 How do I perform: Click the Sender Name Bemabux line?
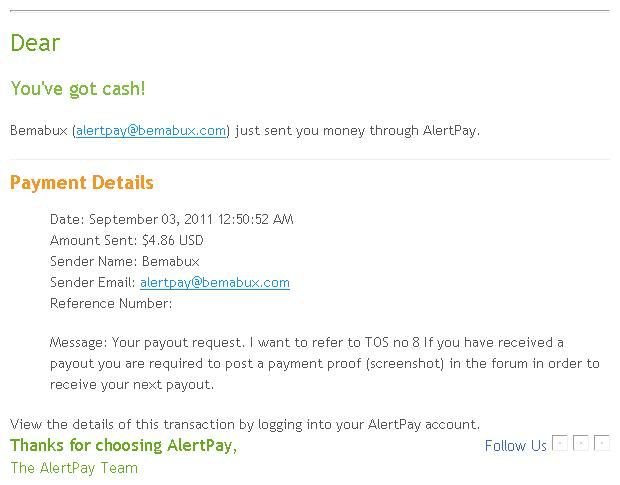pyautogui.click(x=125, y=261)
